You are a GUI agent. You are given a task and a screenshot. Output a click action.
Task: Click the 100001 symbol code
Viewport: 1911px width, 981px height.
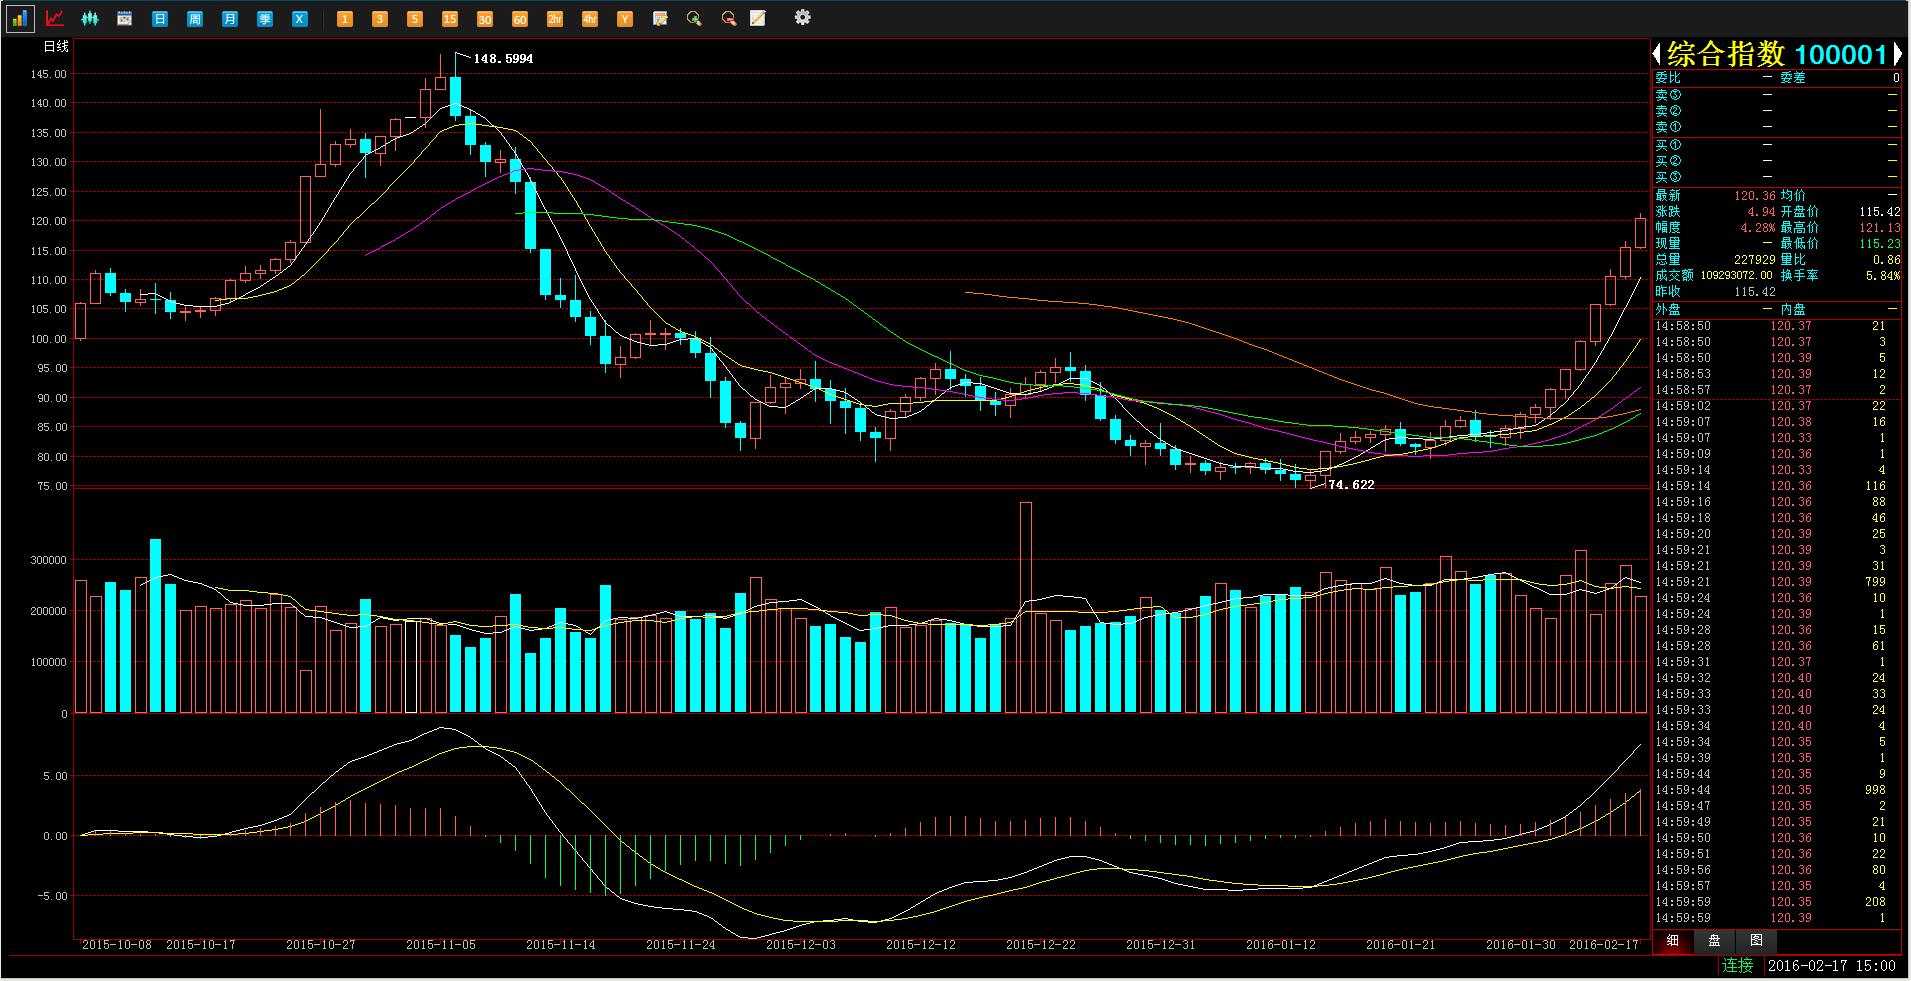1841,54
